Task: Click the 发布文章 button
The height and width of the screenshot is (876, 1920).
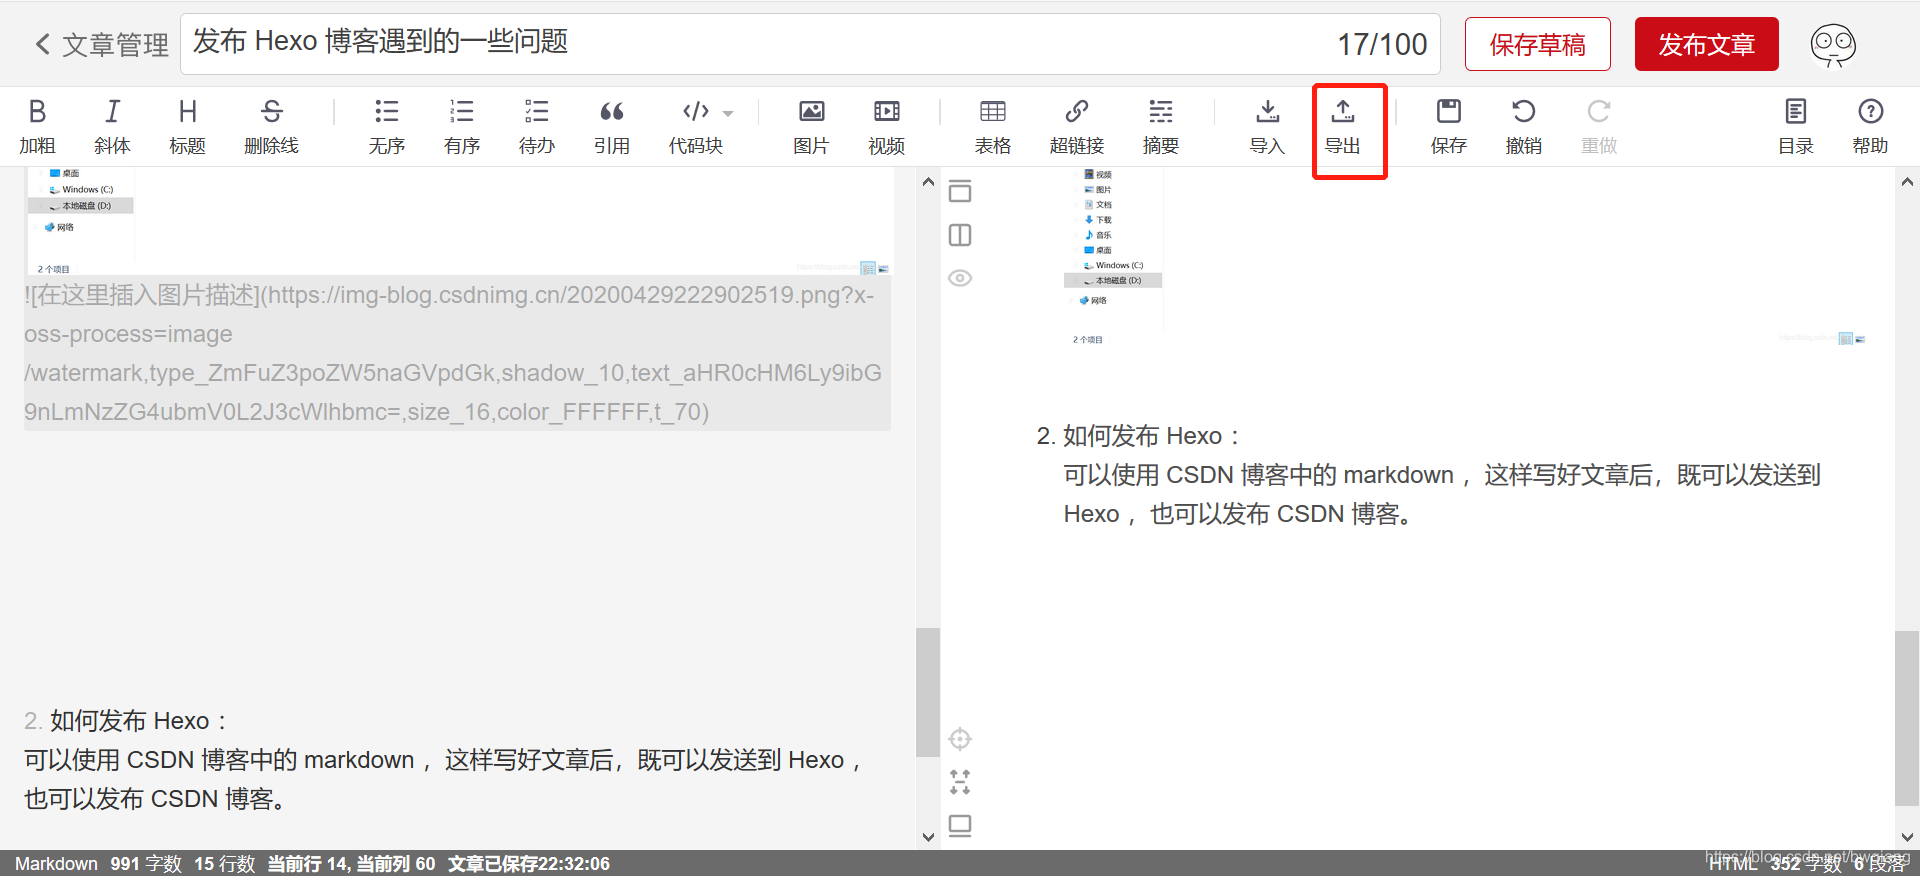Action: click(x=1706, y=44)
